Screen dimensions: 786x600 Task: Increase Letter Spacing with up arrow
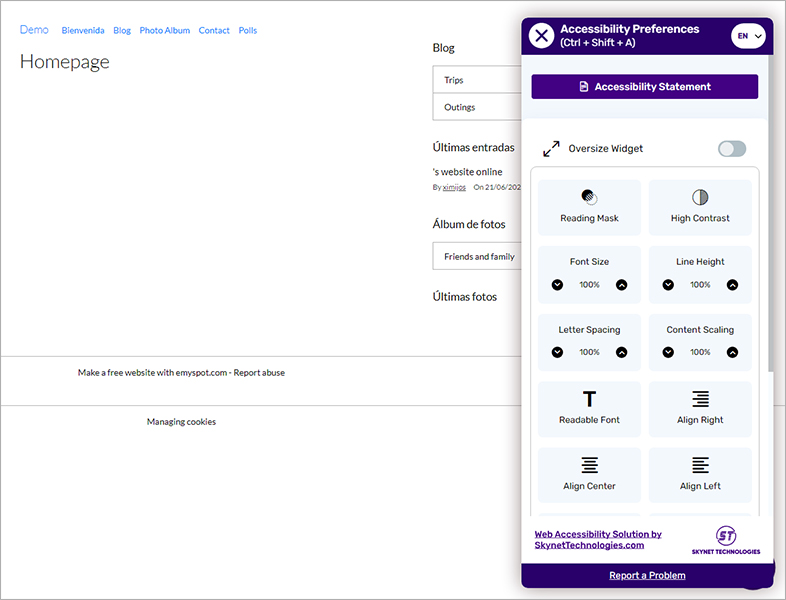pos(622,352)
